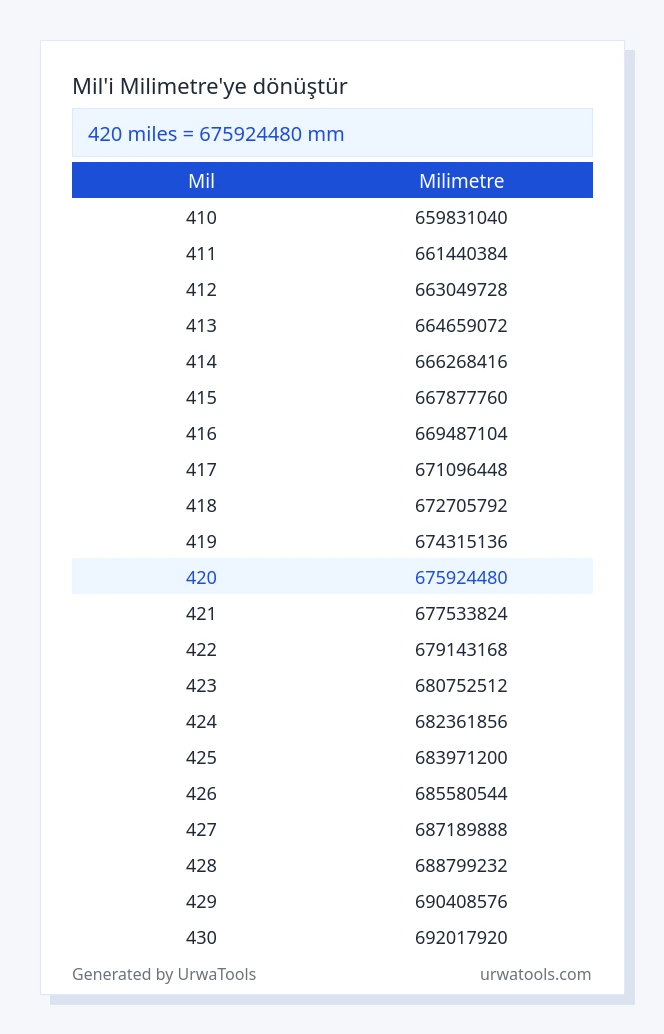
Task: Select the highlighted 420 mil cell
Action: [201, 578]
